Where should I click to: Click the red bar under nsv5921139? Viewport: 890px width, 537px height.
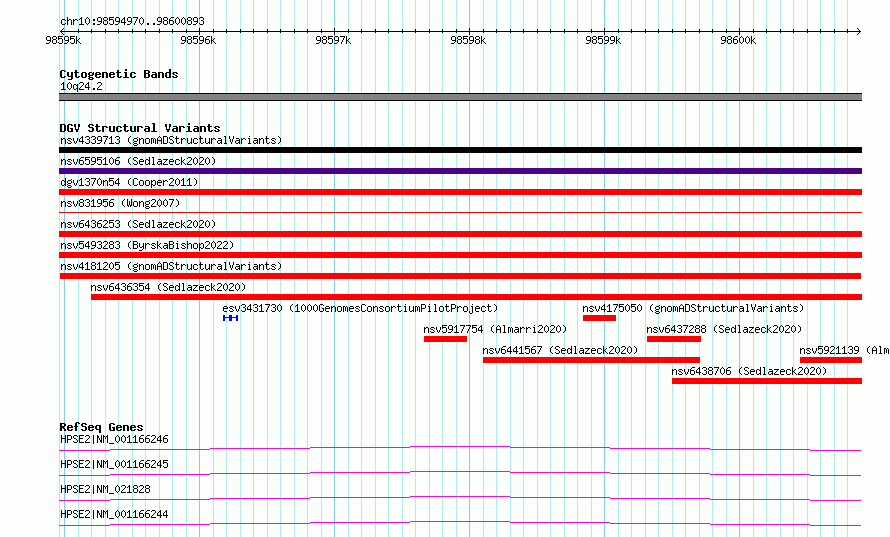[831, 360]
